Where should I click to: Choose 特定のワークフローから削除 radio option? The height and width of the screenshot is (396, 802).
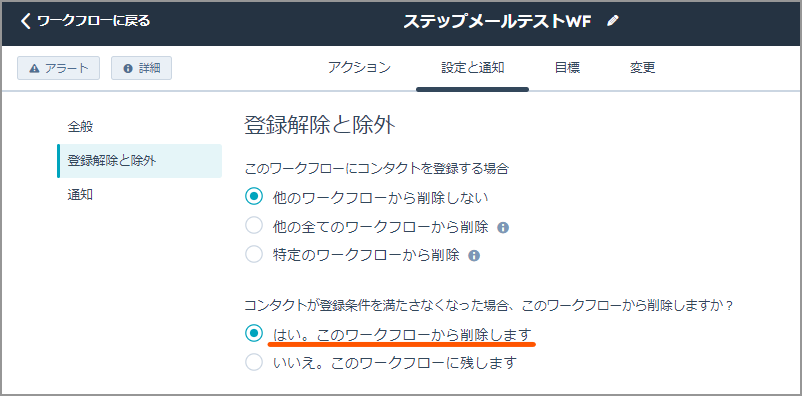(254, 254)
